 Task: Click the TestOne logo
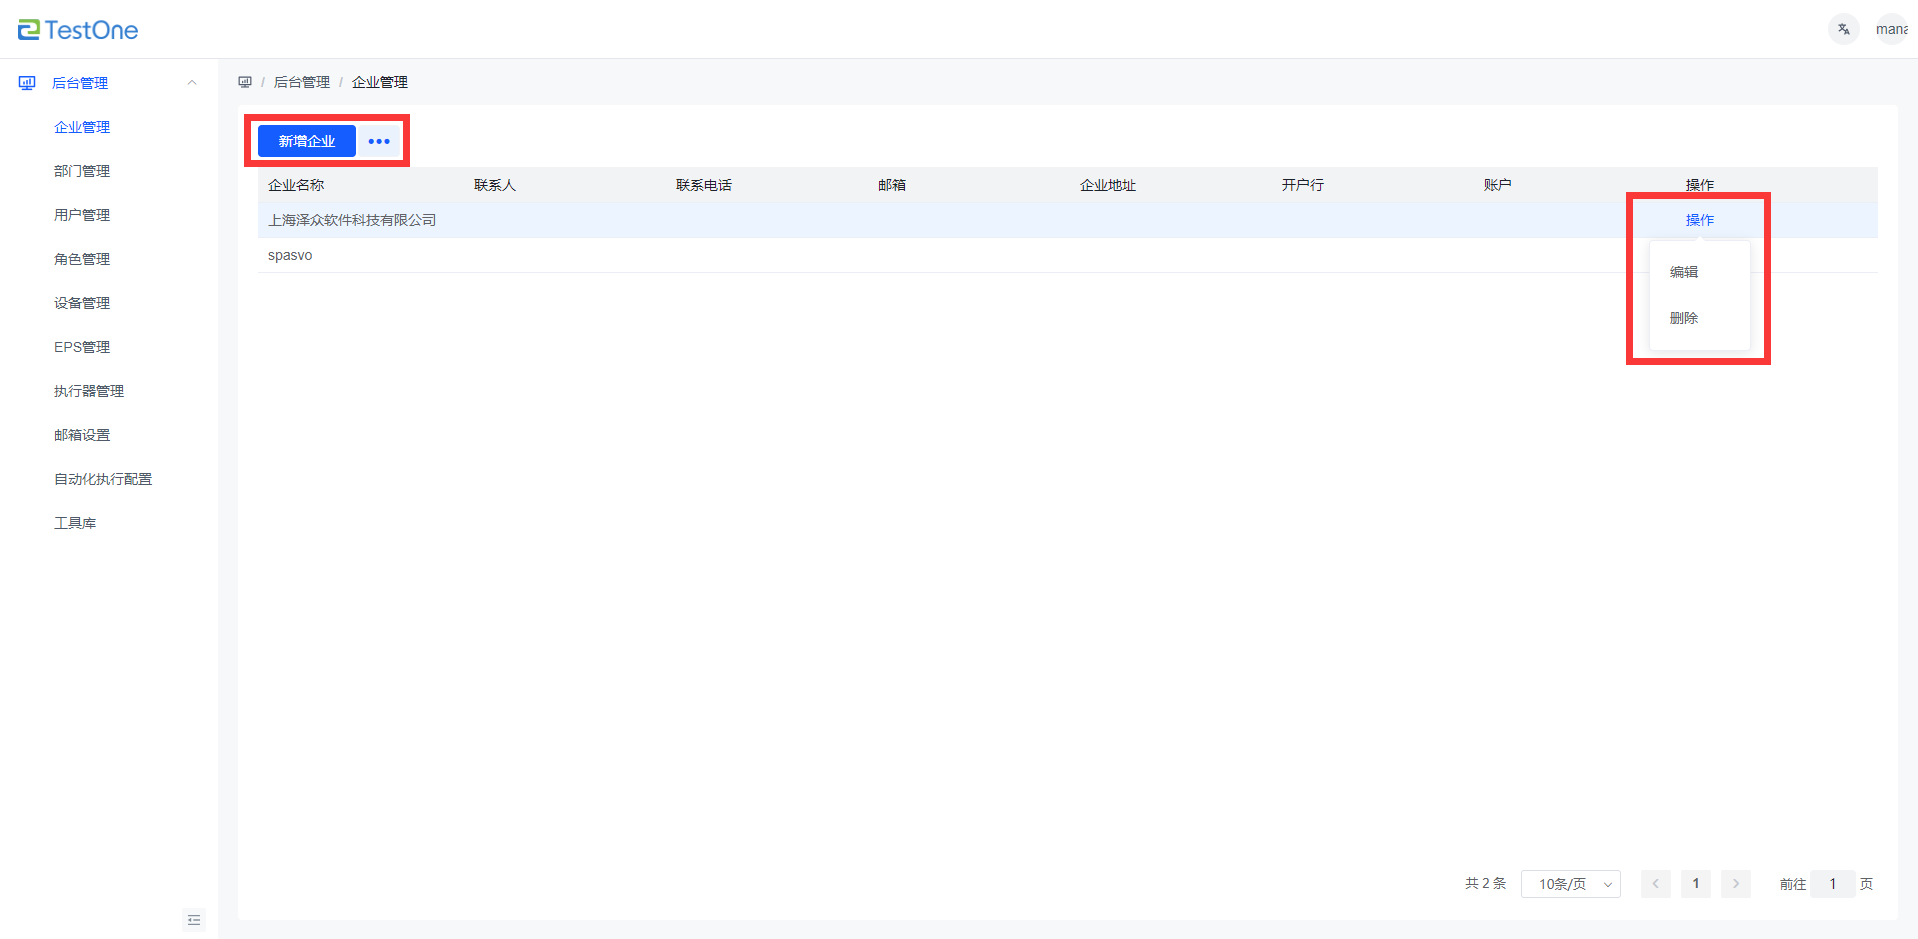[x=78, y=30]
